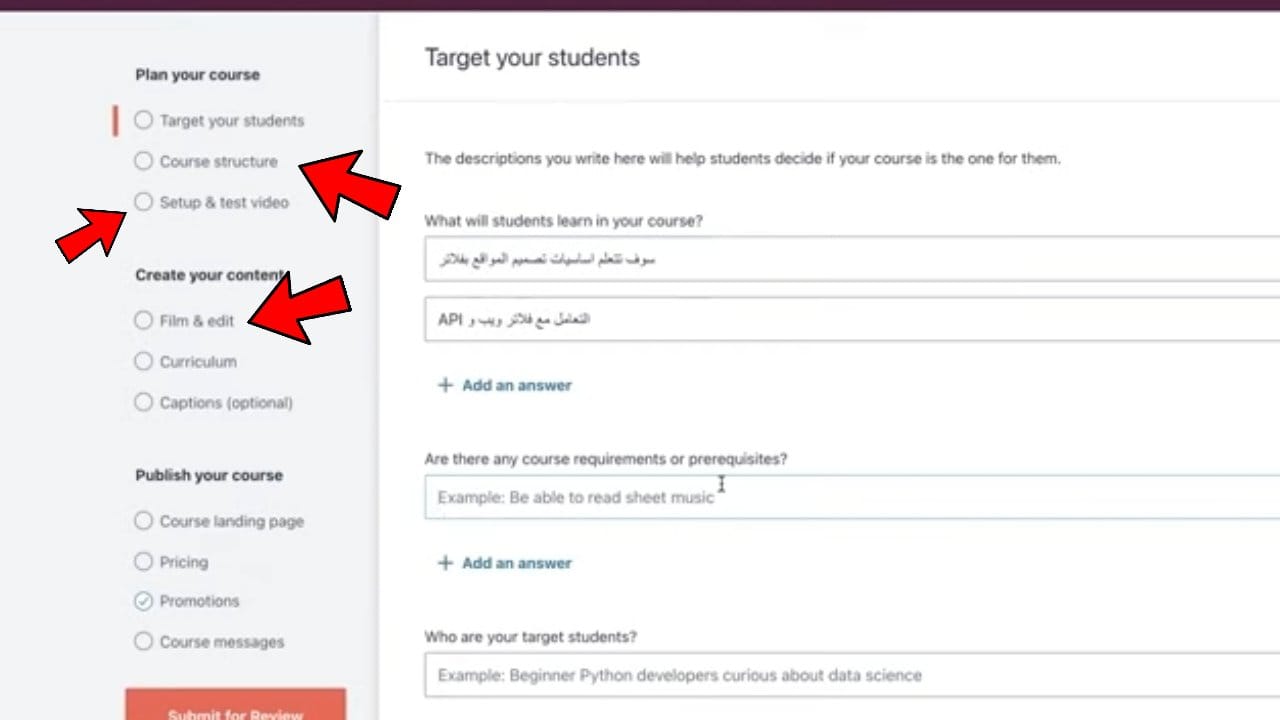Click the plus icon under learning objectives
The width and height of the screenshot is (1280, 720).
[x=445, y=385]
